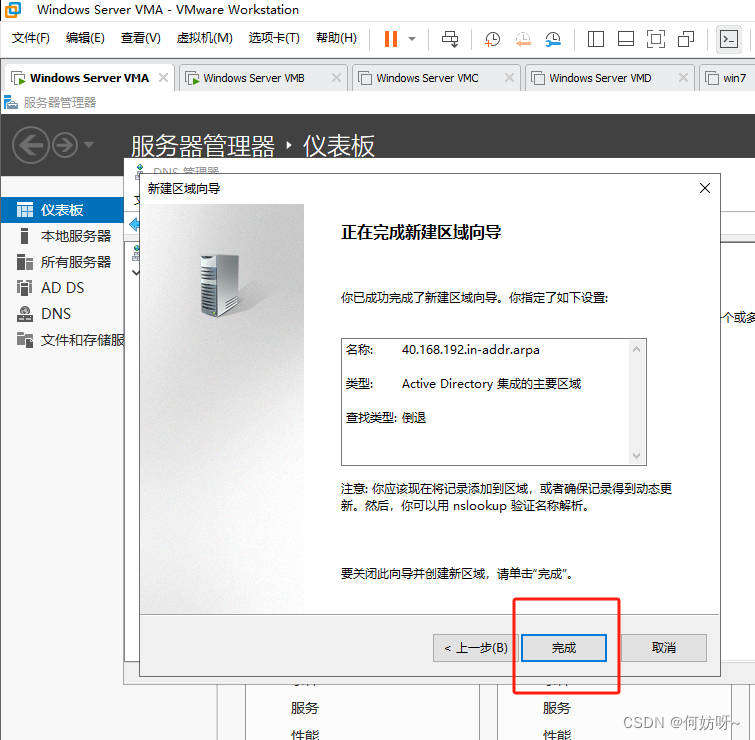This screenshot has width=755, height=740.
Task: Switch to Unity mode icon
Action: coord(686,39)
